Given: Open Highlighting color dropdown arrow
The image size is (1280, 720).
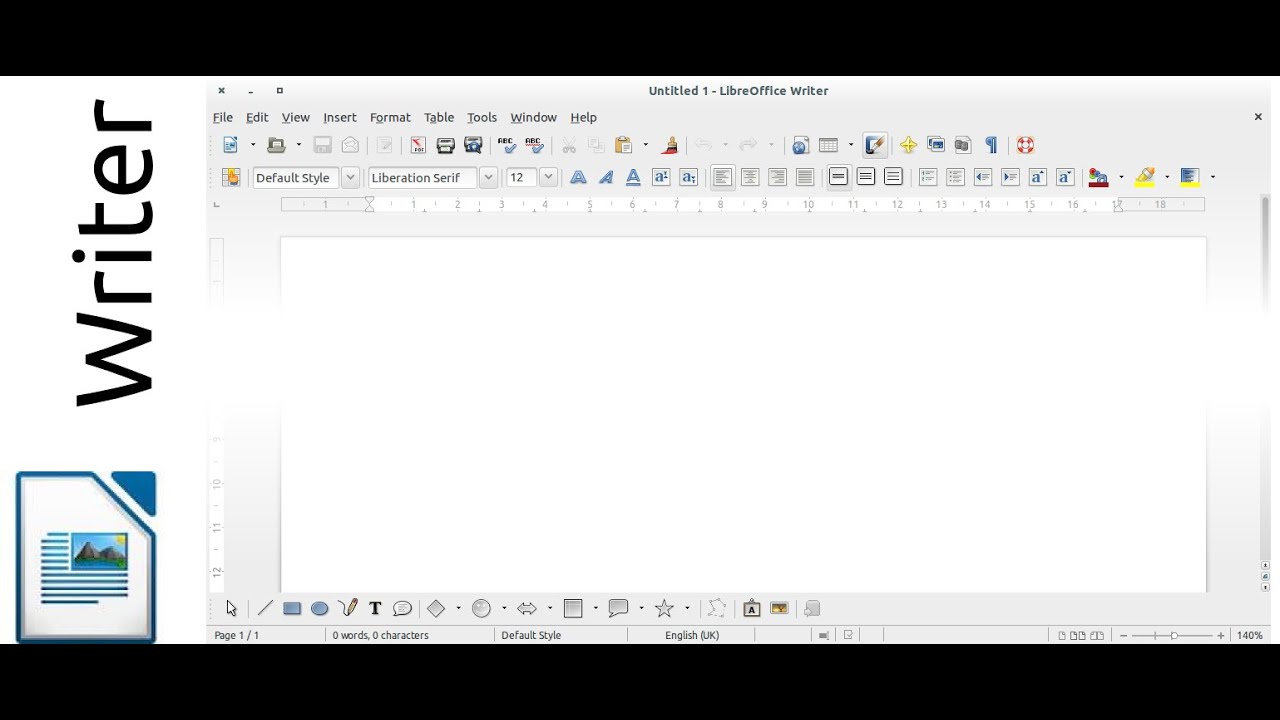Looking at the screenshot, I should pos(1167,177).
